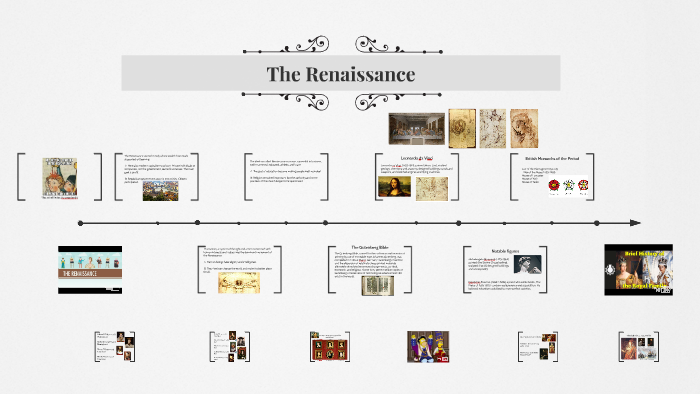Click the 'The Renaissance' title banner

pos(341,73)
